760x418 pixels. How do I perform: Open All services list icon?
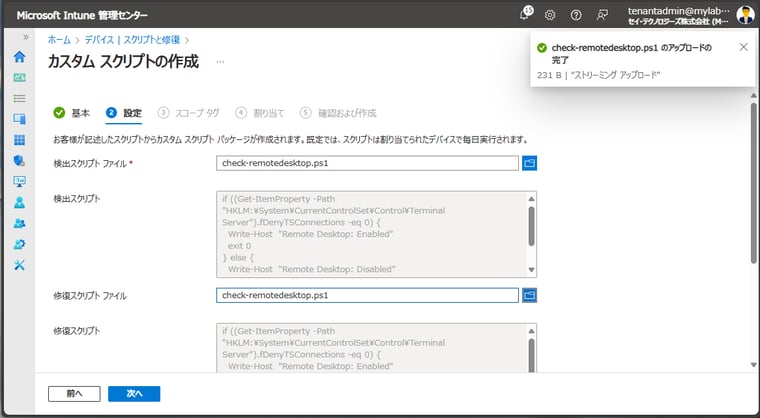click(x=19, y=98)
